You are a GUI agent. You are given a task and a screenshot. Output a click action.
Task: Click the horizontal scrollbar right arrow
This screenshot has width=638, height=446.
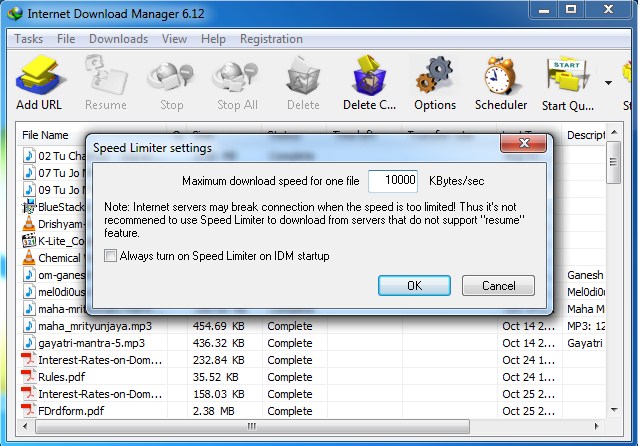click(x=596, y=426)
